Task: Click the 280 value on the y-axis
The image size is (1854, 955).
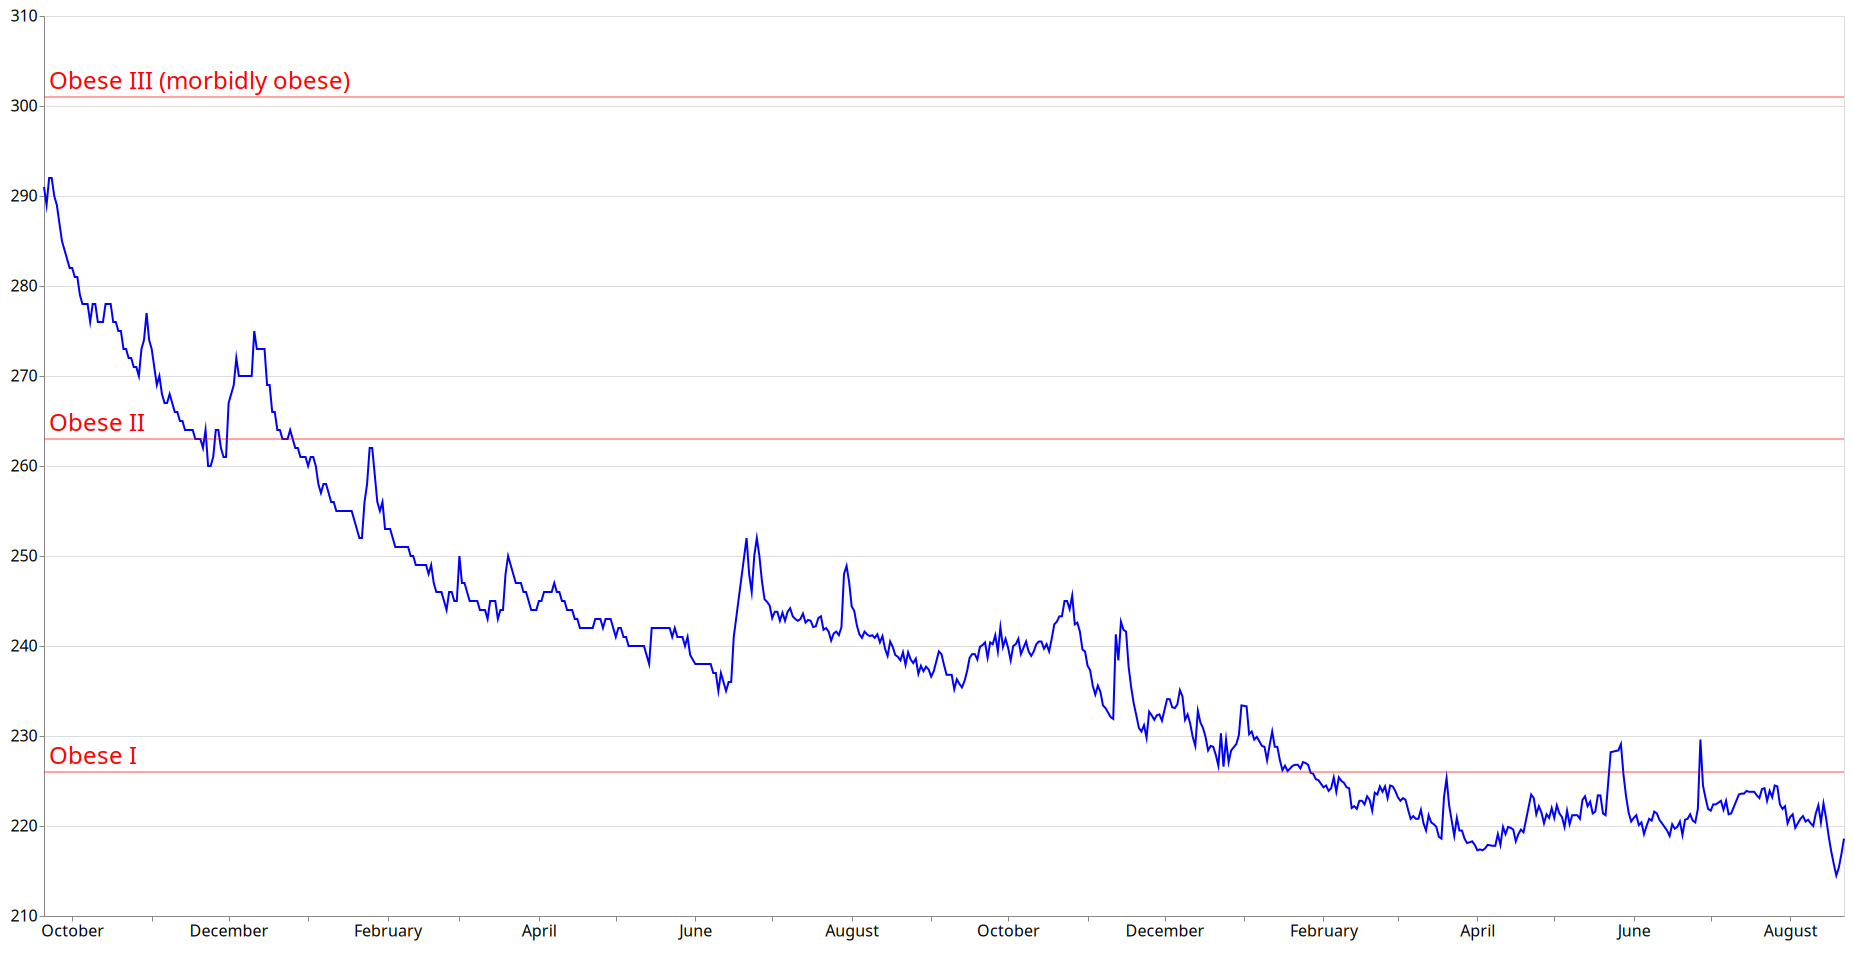Action: [24, 286]
